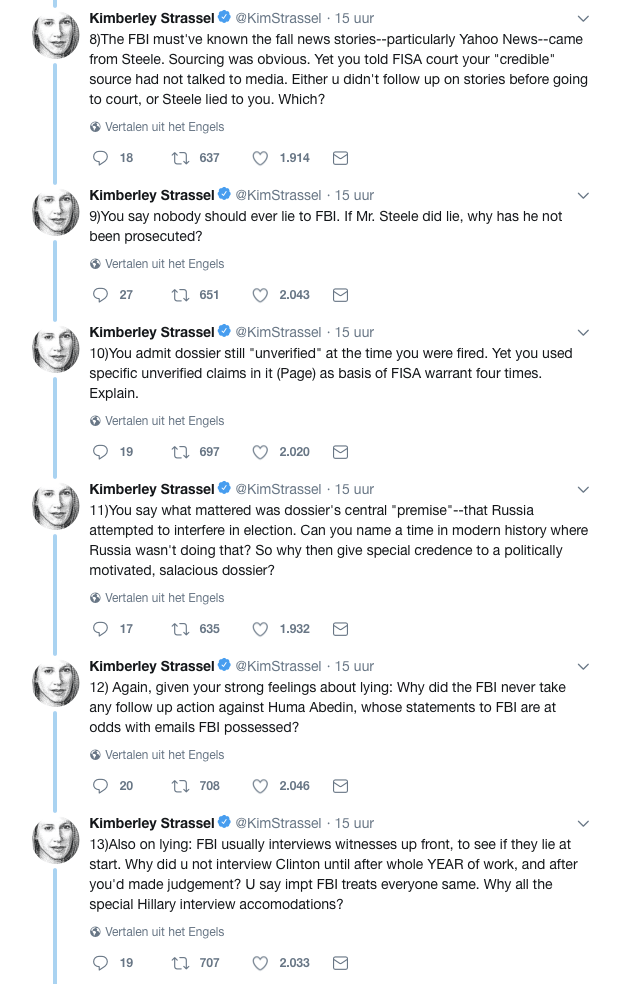Like tweet 8 with 1.914 likes

(261, 158)
